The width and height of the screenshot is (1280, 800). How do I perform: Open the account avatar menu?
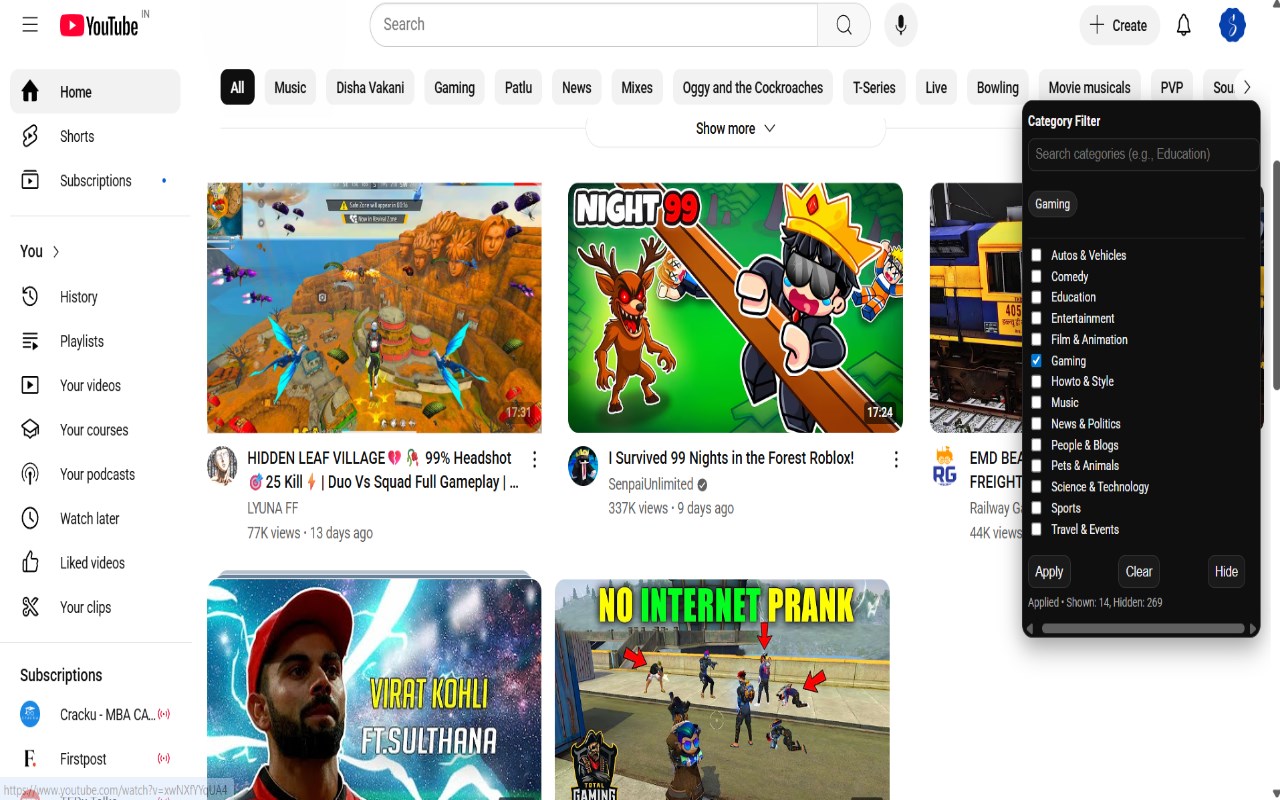tap(1232, 25)
